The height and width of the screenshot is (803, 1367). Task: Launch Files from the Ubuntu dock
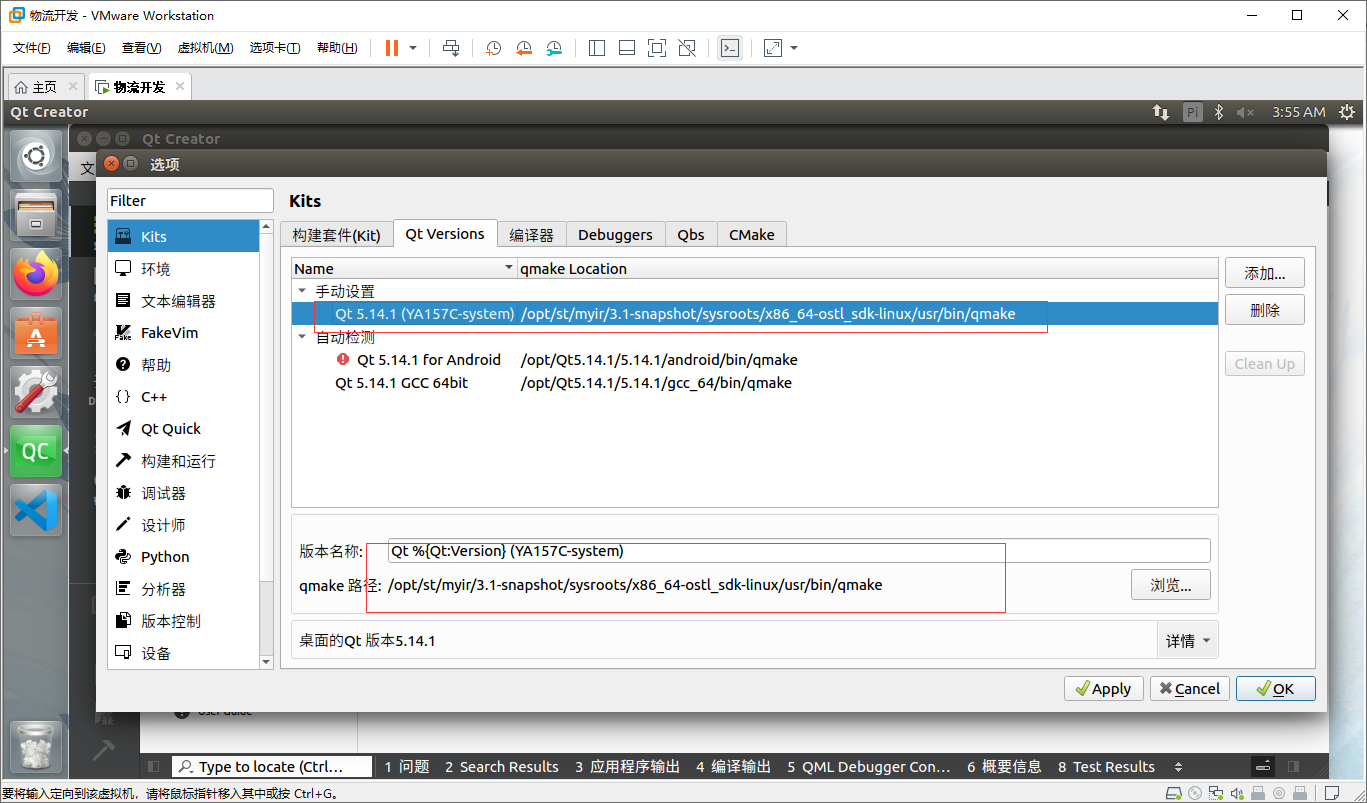[x=36, y=215]
